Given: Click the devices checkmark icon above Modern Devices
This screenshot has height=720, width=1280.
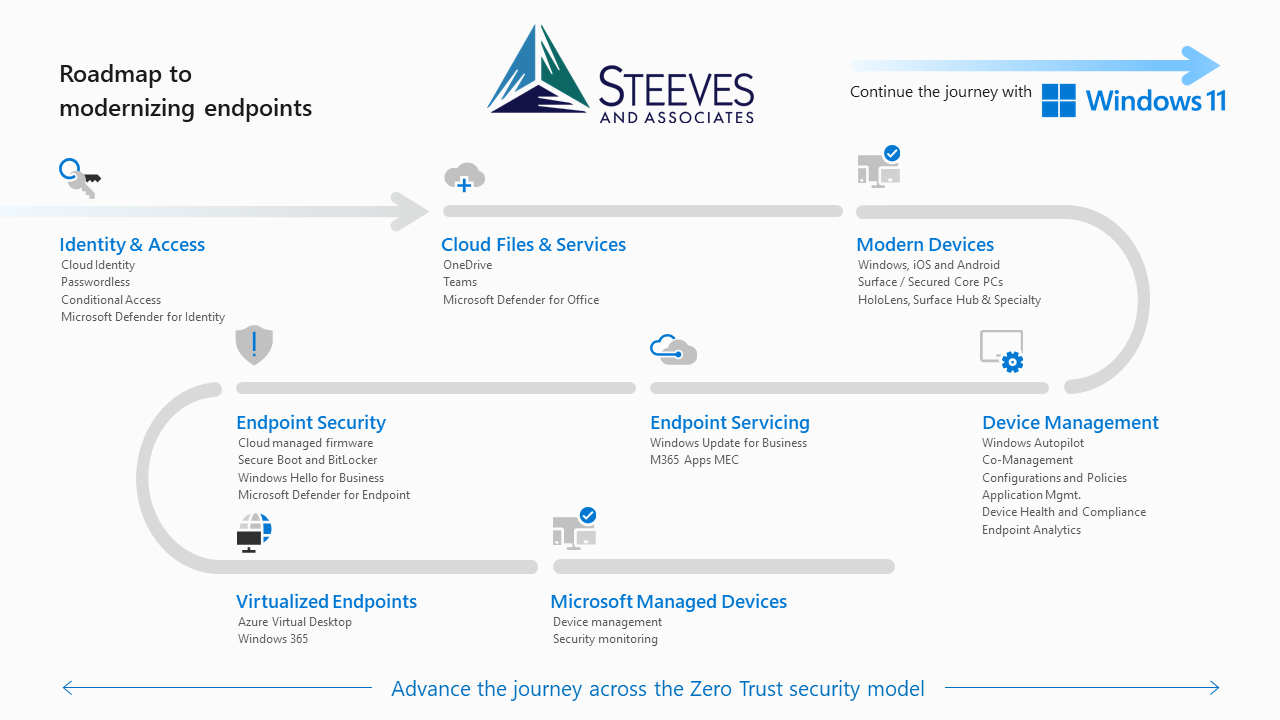Looking at the screenshot, I should click(879, 166).
